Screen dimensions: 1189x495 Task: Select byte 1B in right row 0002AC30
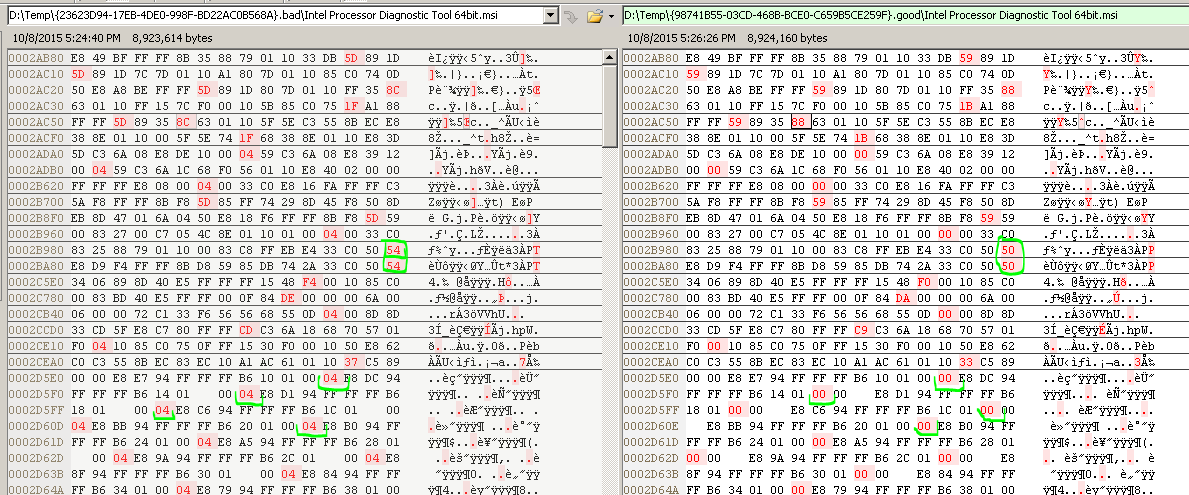click(x=966, y=107)
